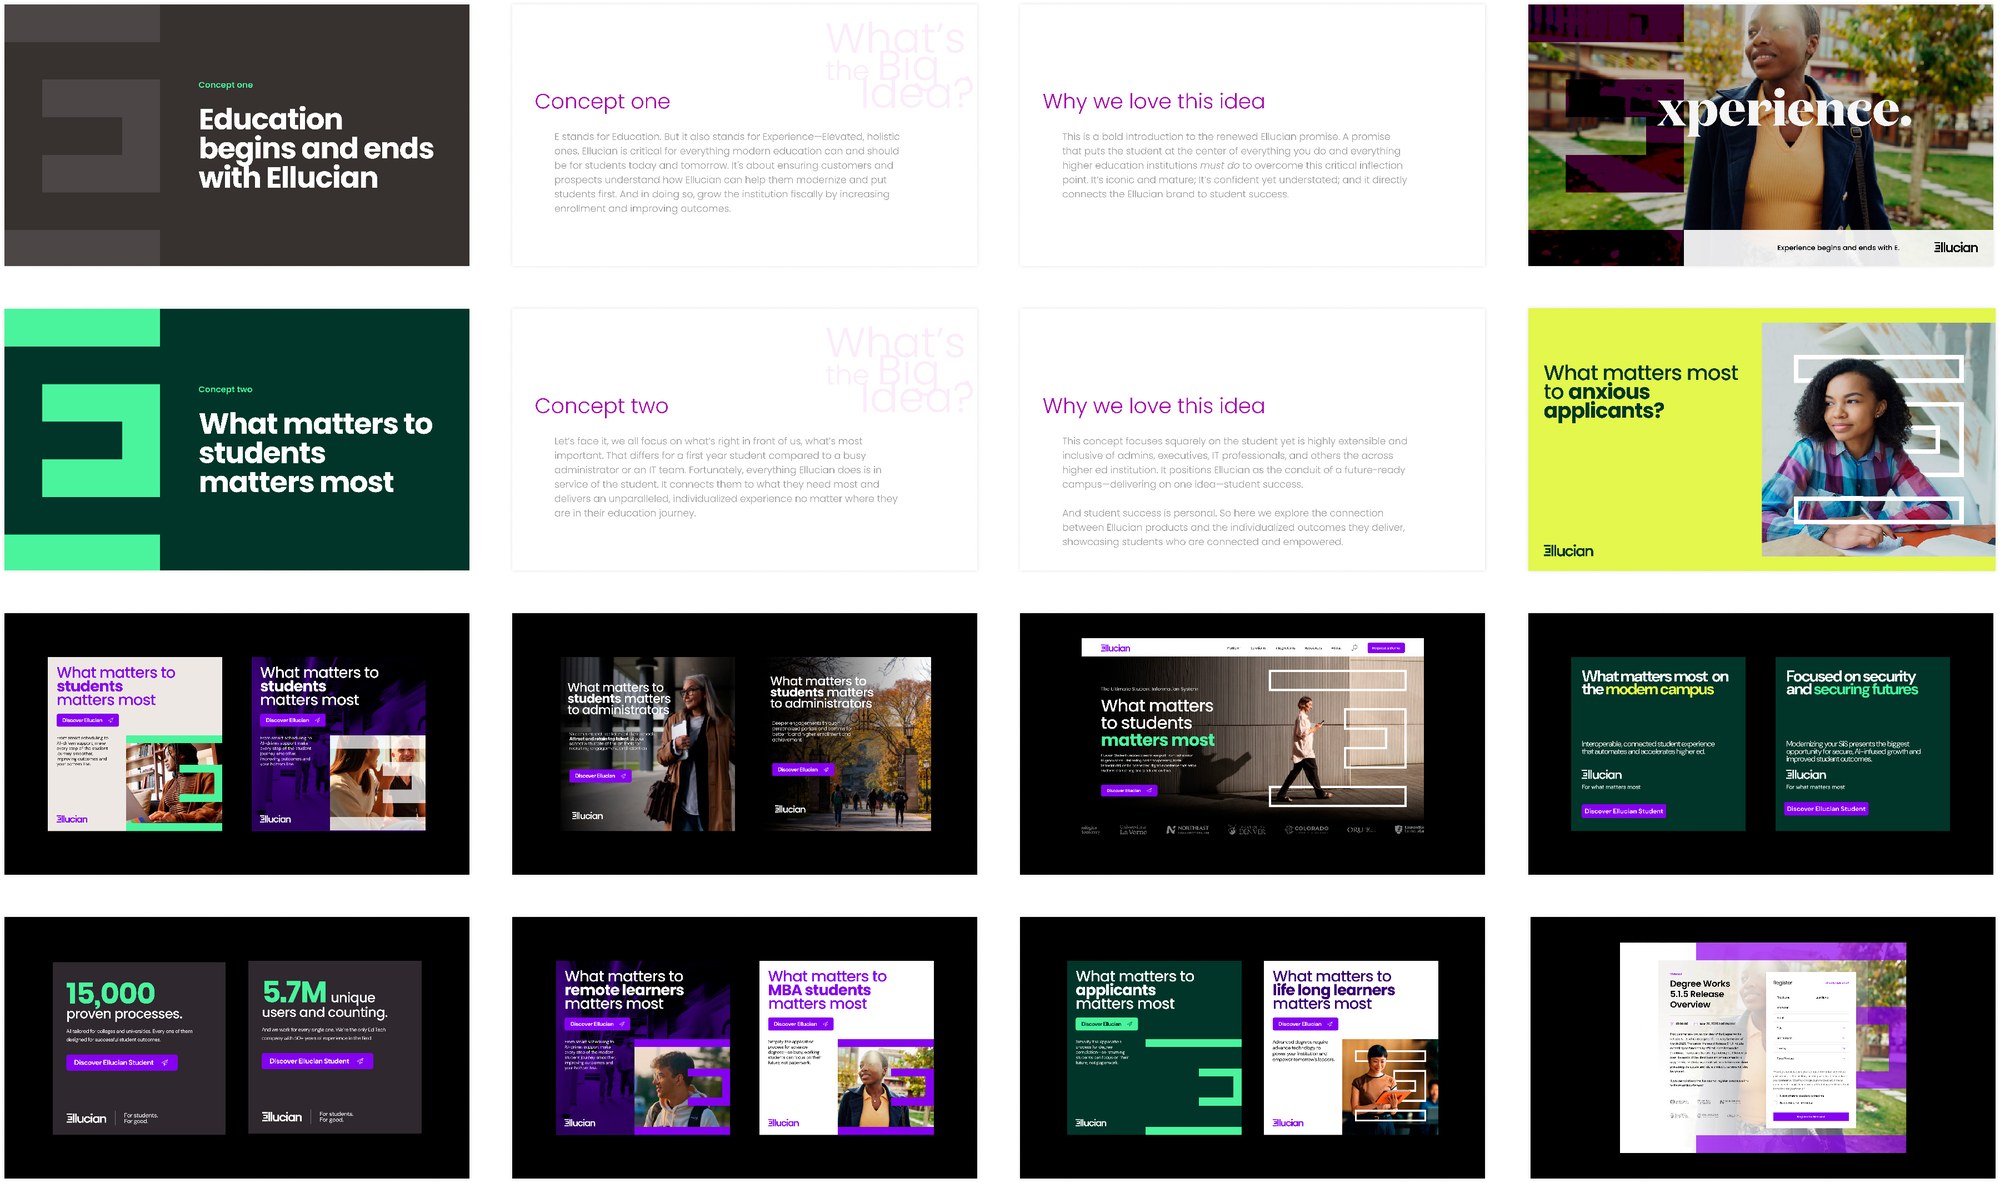Click the Ellucian logo on the life long learners card
The height and width of the screenshot is (1183, 2000).
pyautogui.click(x=1288, y=1123)
